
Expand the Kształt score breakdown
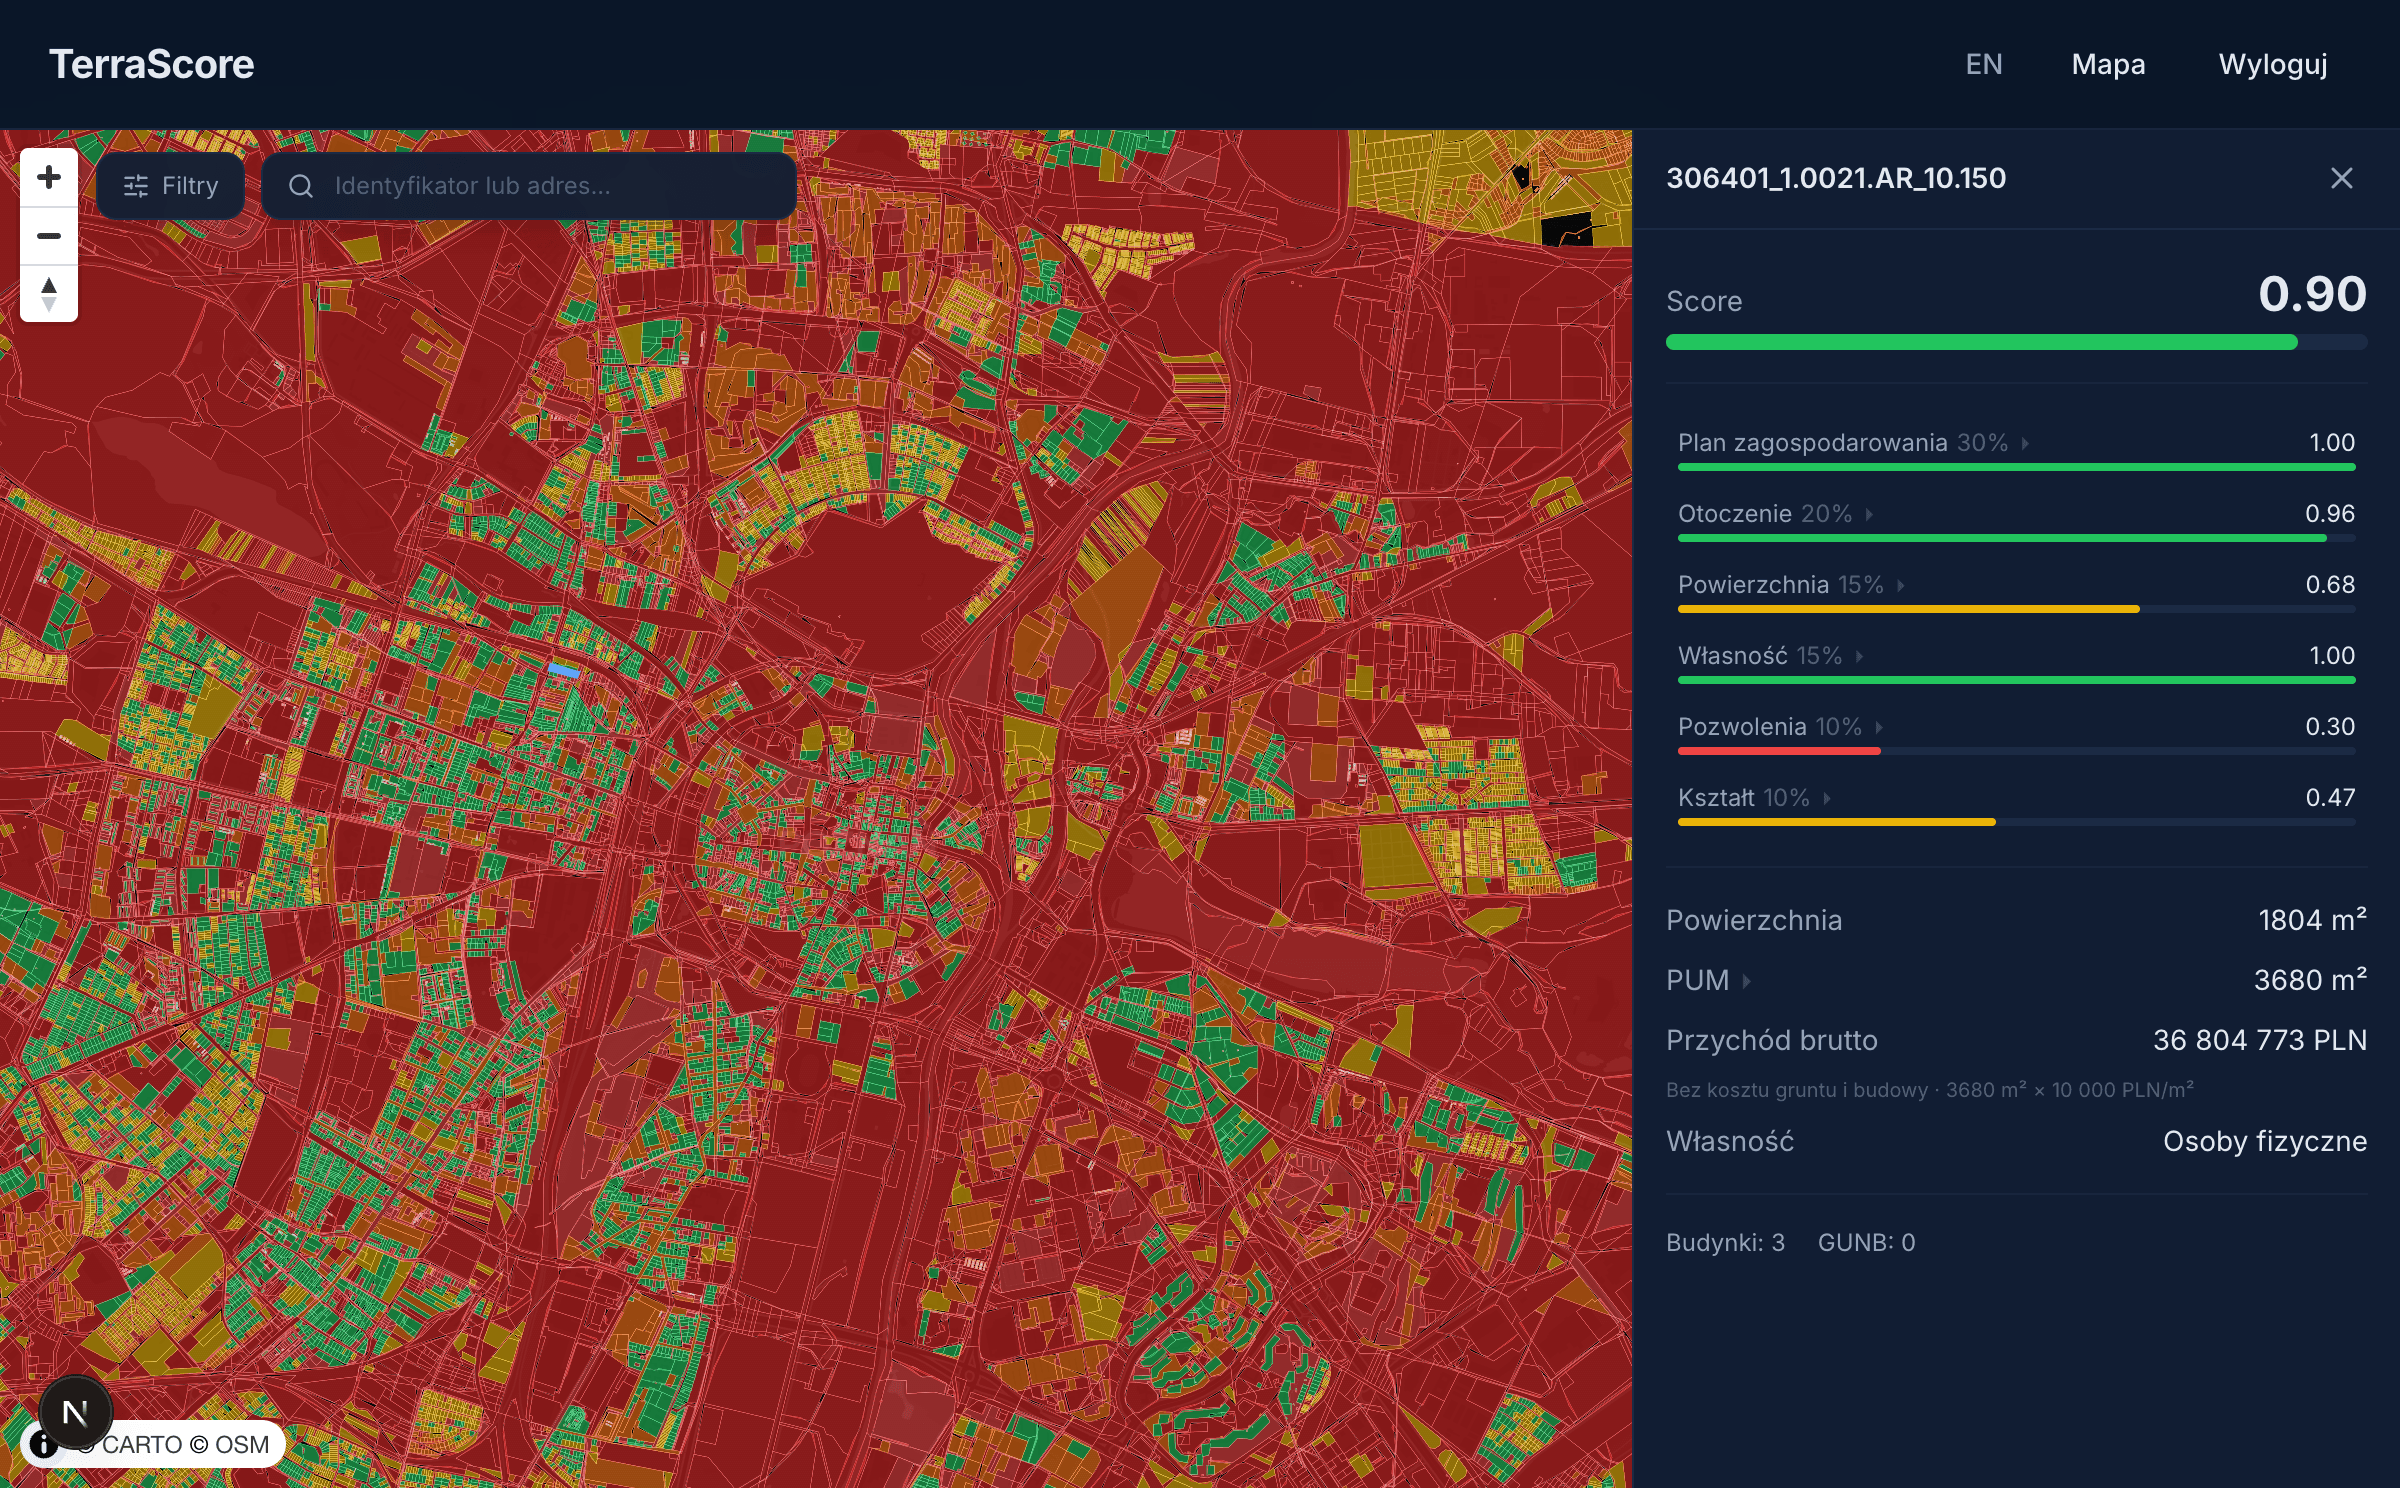[1828, 798]
